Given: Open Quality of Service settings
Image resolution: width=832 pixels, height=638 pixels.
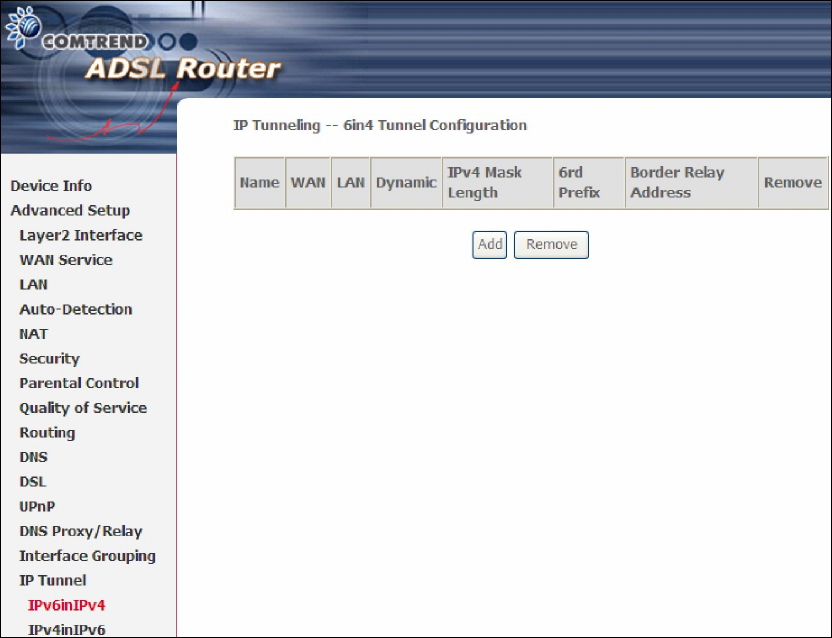Looking at the screenshot, I should pos(83,408).
